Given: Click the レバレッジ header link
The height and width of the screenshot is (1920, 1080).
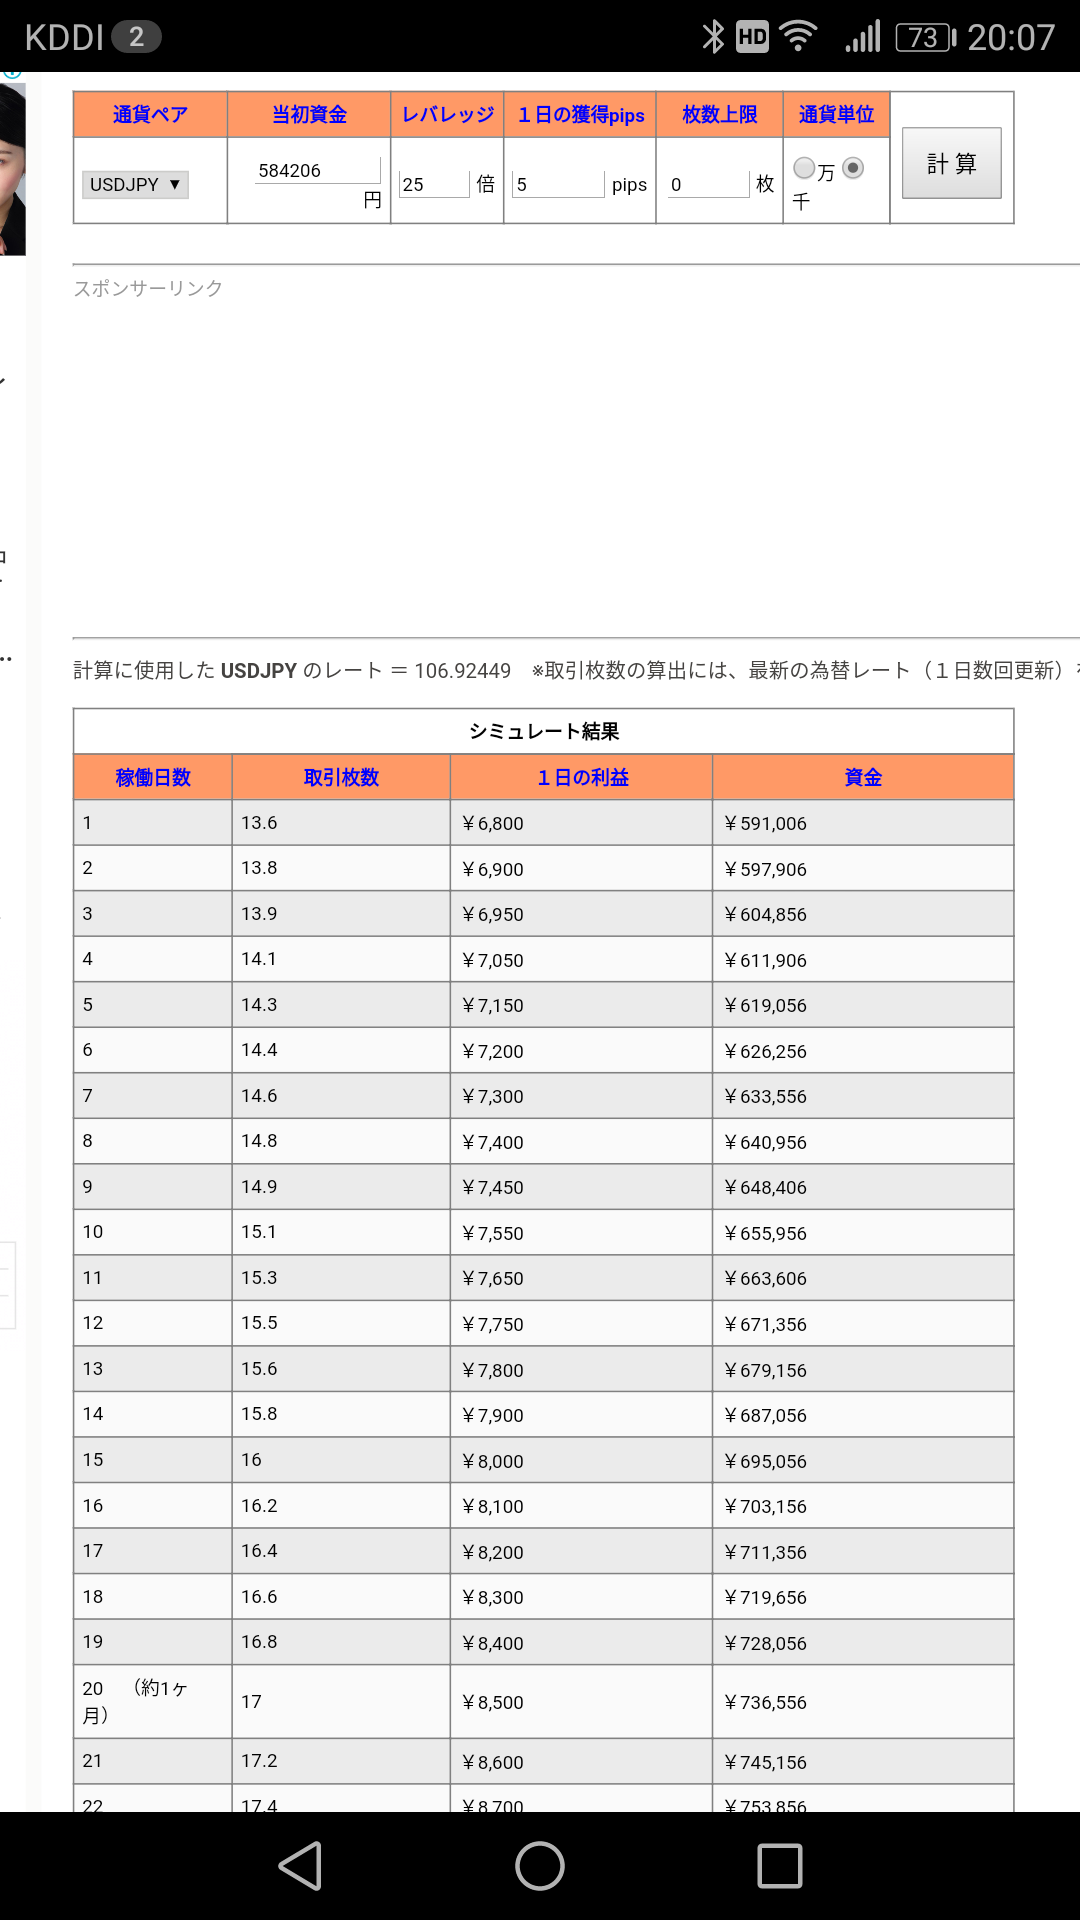Looking at the screenshot, I should (447, 114).
